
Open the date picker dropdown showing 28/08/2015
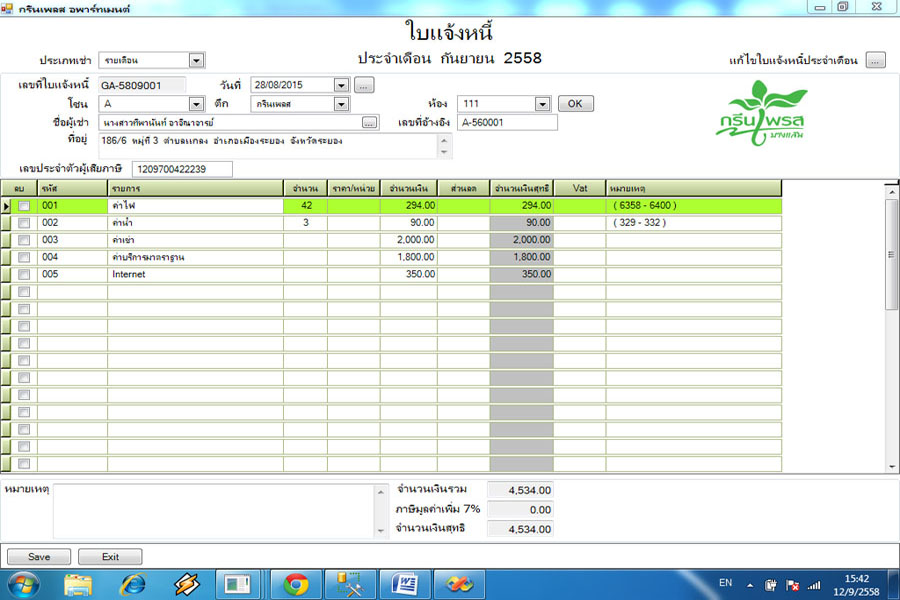click(341, 86)
